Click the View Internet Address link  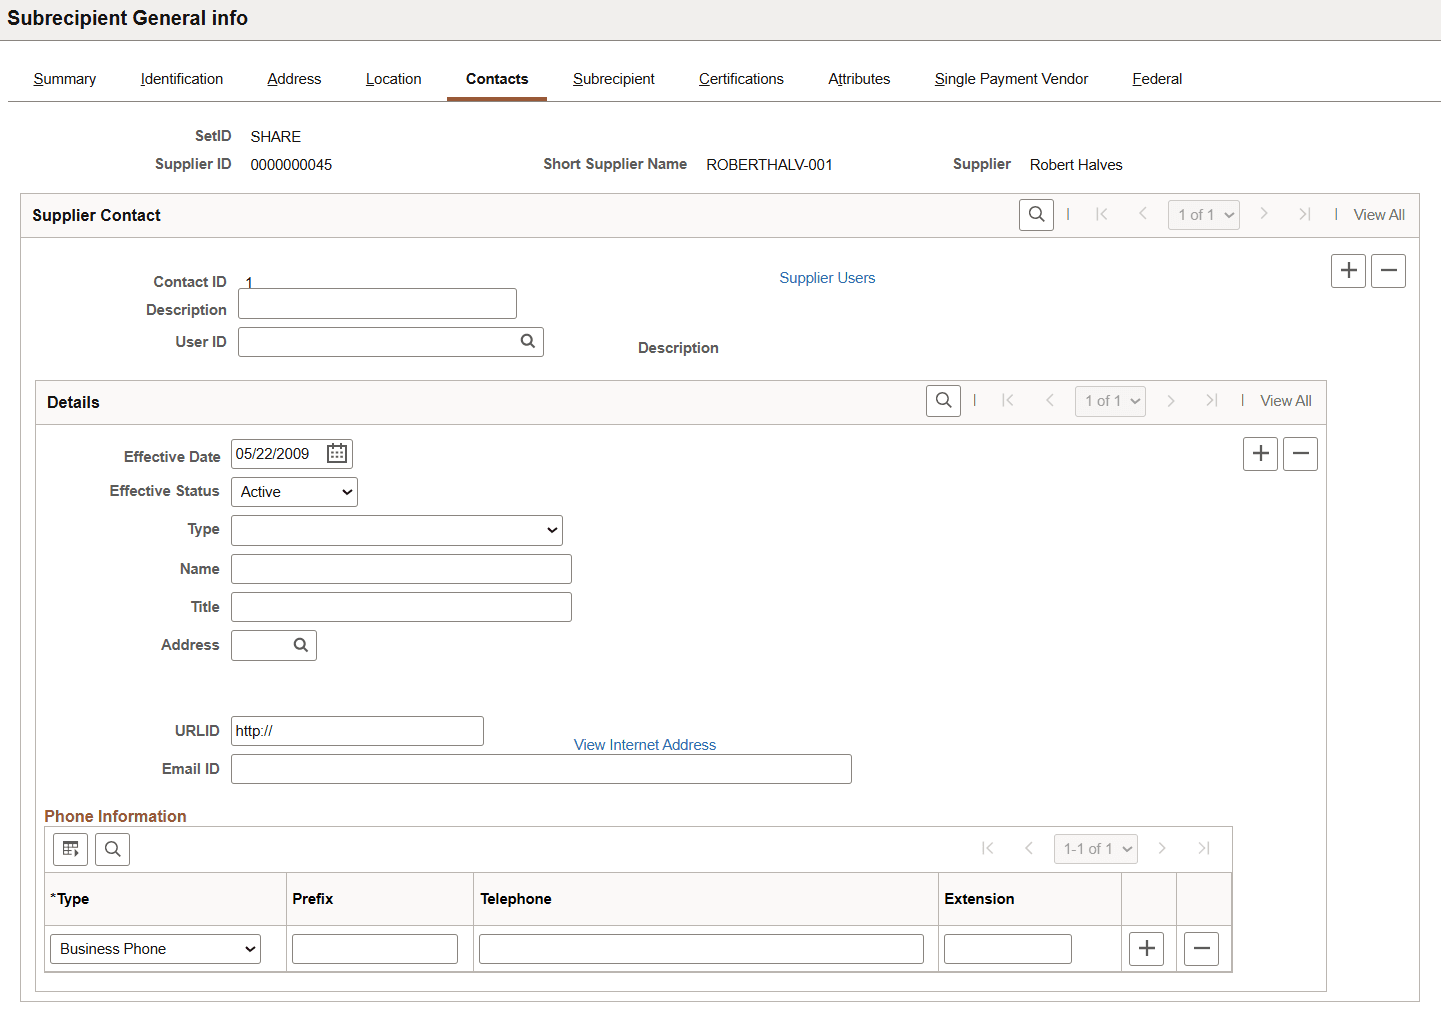click(645, 745)
